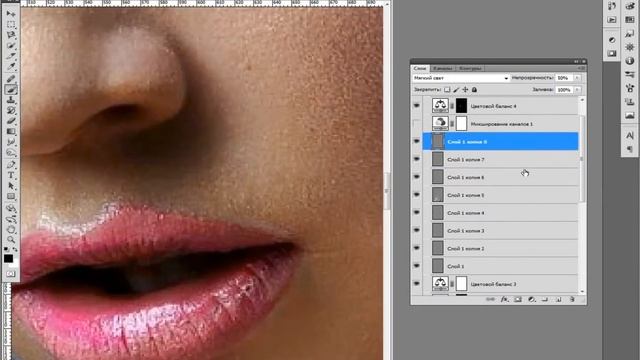Create new adjustment layer icon
The image size is (640, 360).
click(x=531, y=299)
